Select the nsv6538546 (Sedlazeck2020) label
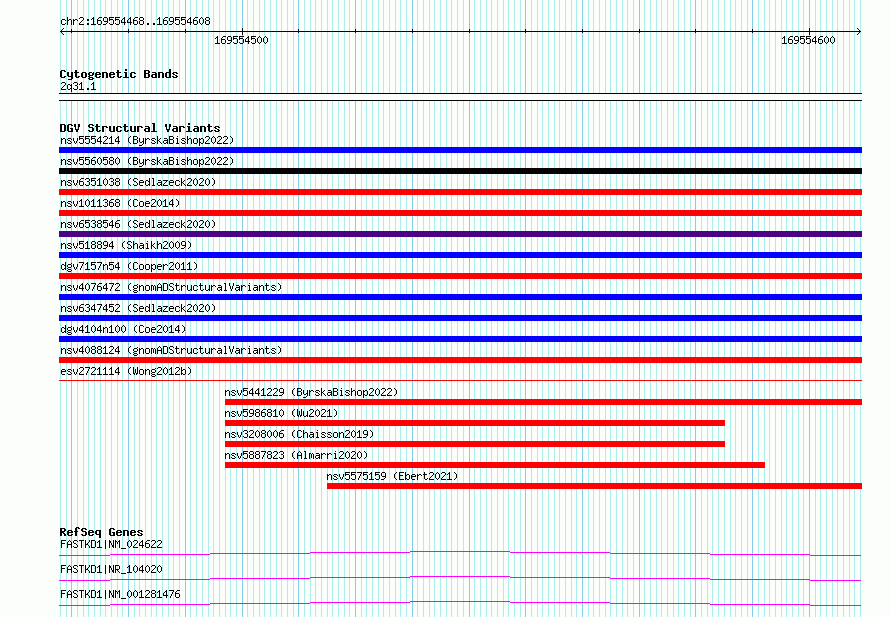The height and width of the screenshot is (617, 890). pos(138,224)
